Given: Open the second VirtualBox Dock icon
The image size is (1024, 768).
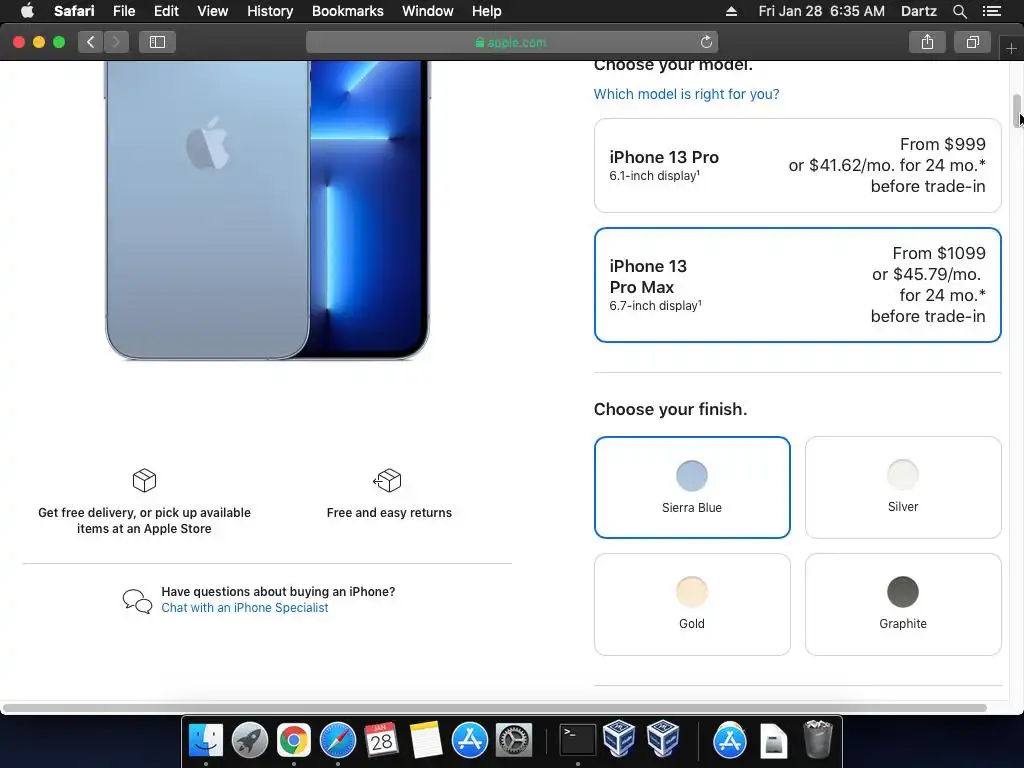Looking at the screenshot, I should click(x=663, y=739).
